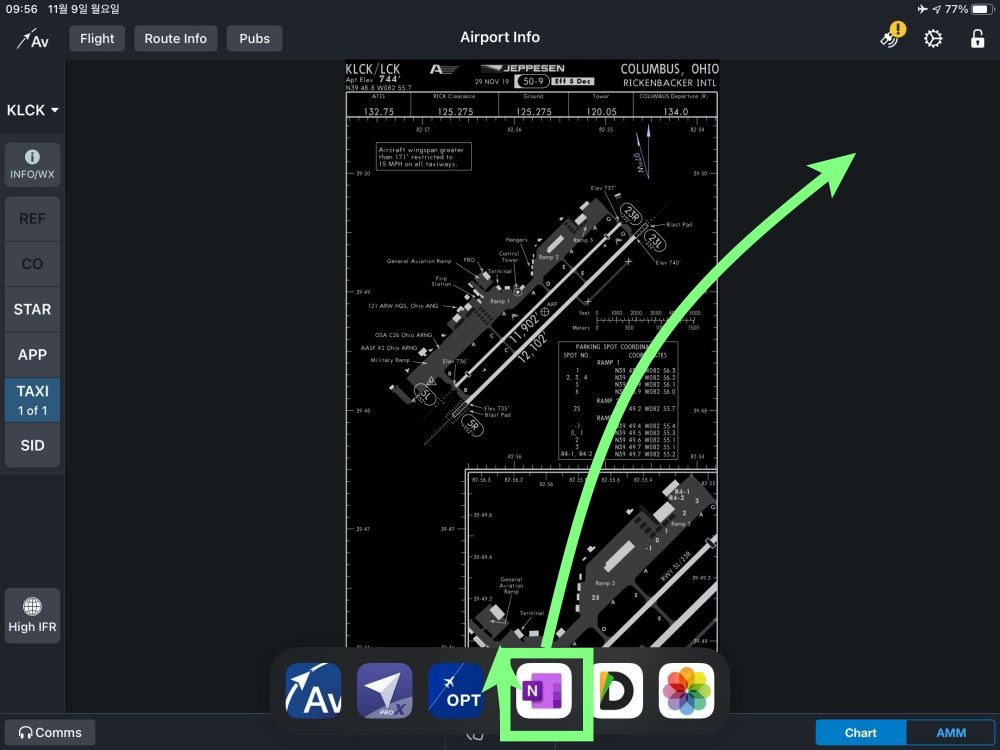This screenshot has width=1000, height=750.
Task: Show INFO/WX airport information
Action: pos(32,165)
